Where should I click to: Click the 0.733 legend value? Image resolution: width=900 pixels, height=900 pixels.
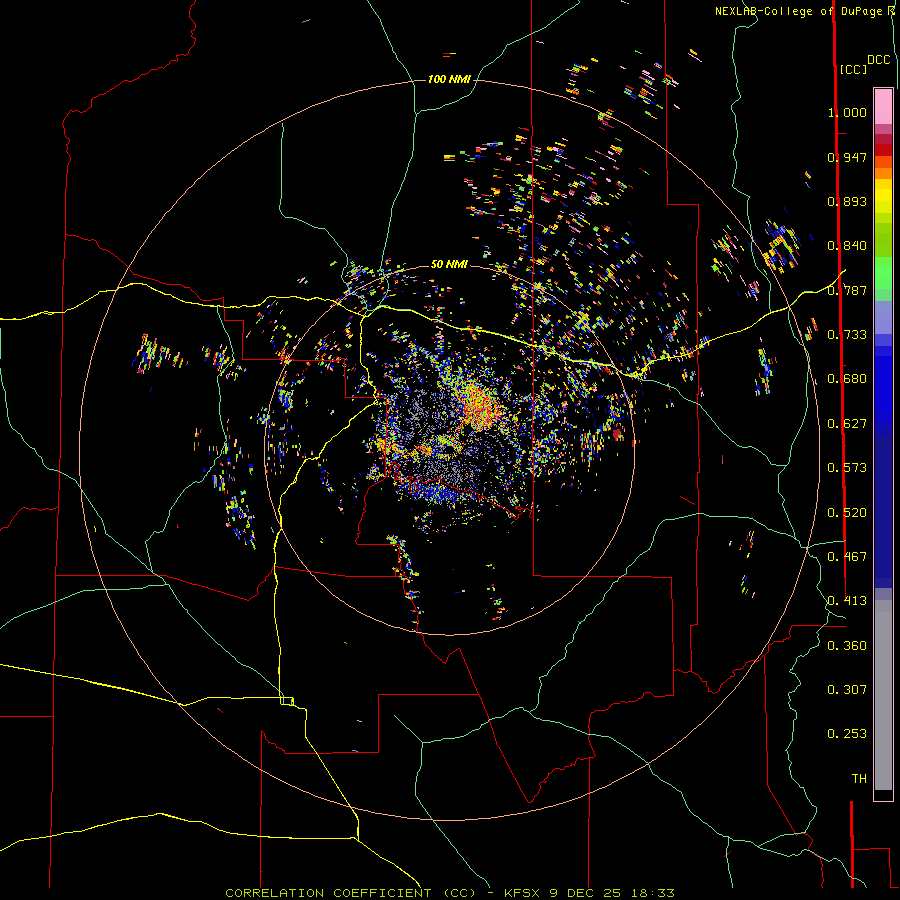coord(847,335)
